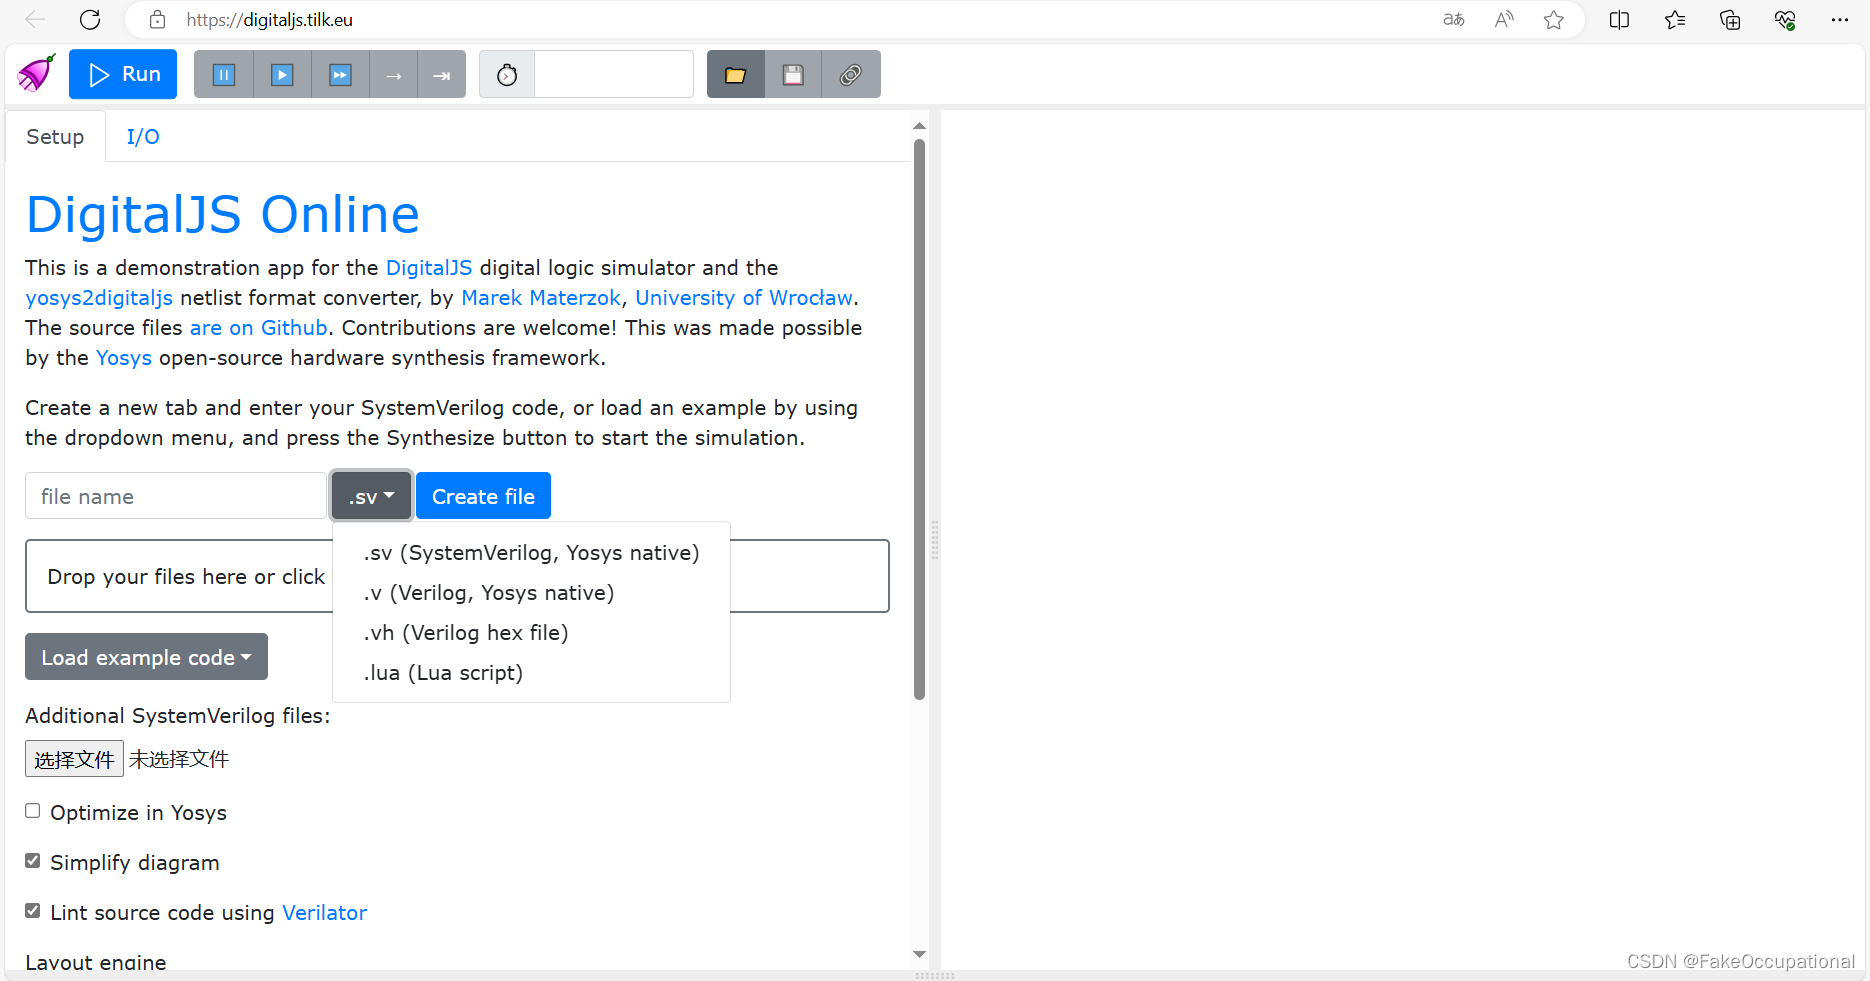The width and height of the screenshot is (1870, 981).
Task: Click the site info lock icon
Action: coord(157,19)
